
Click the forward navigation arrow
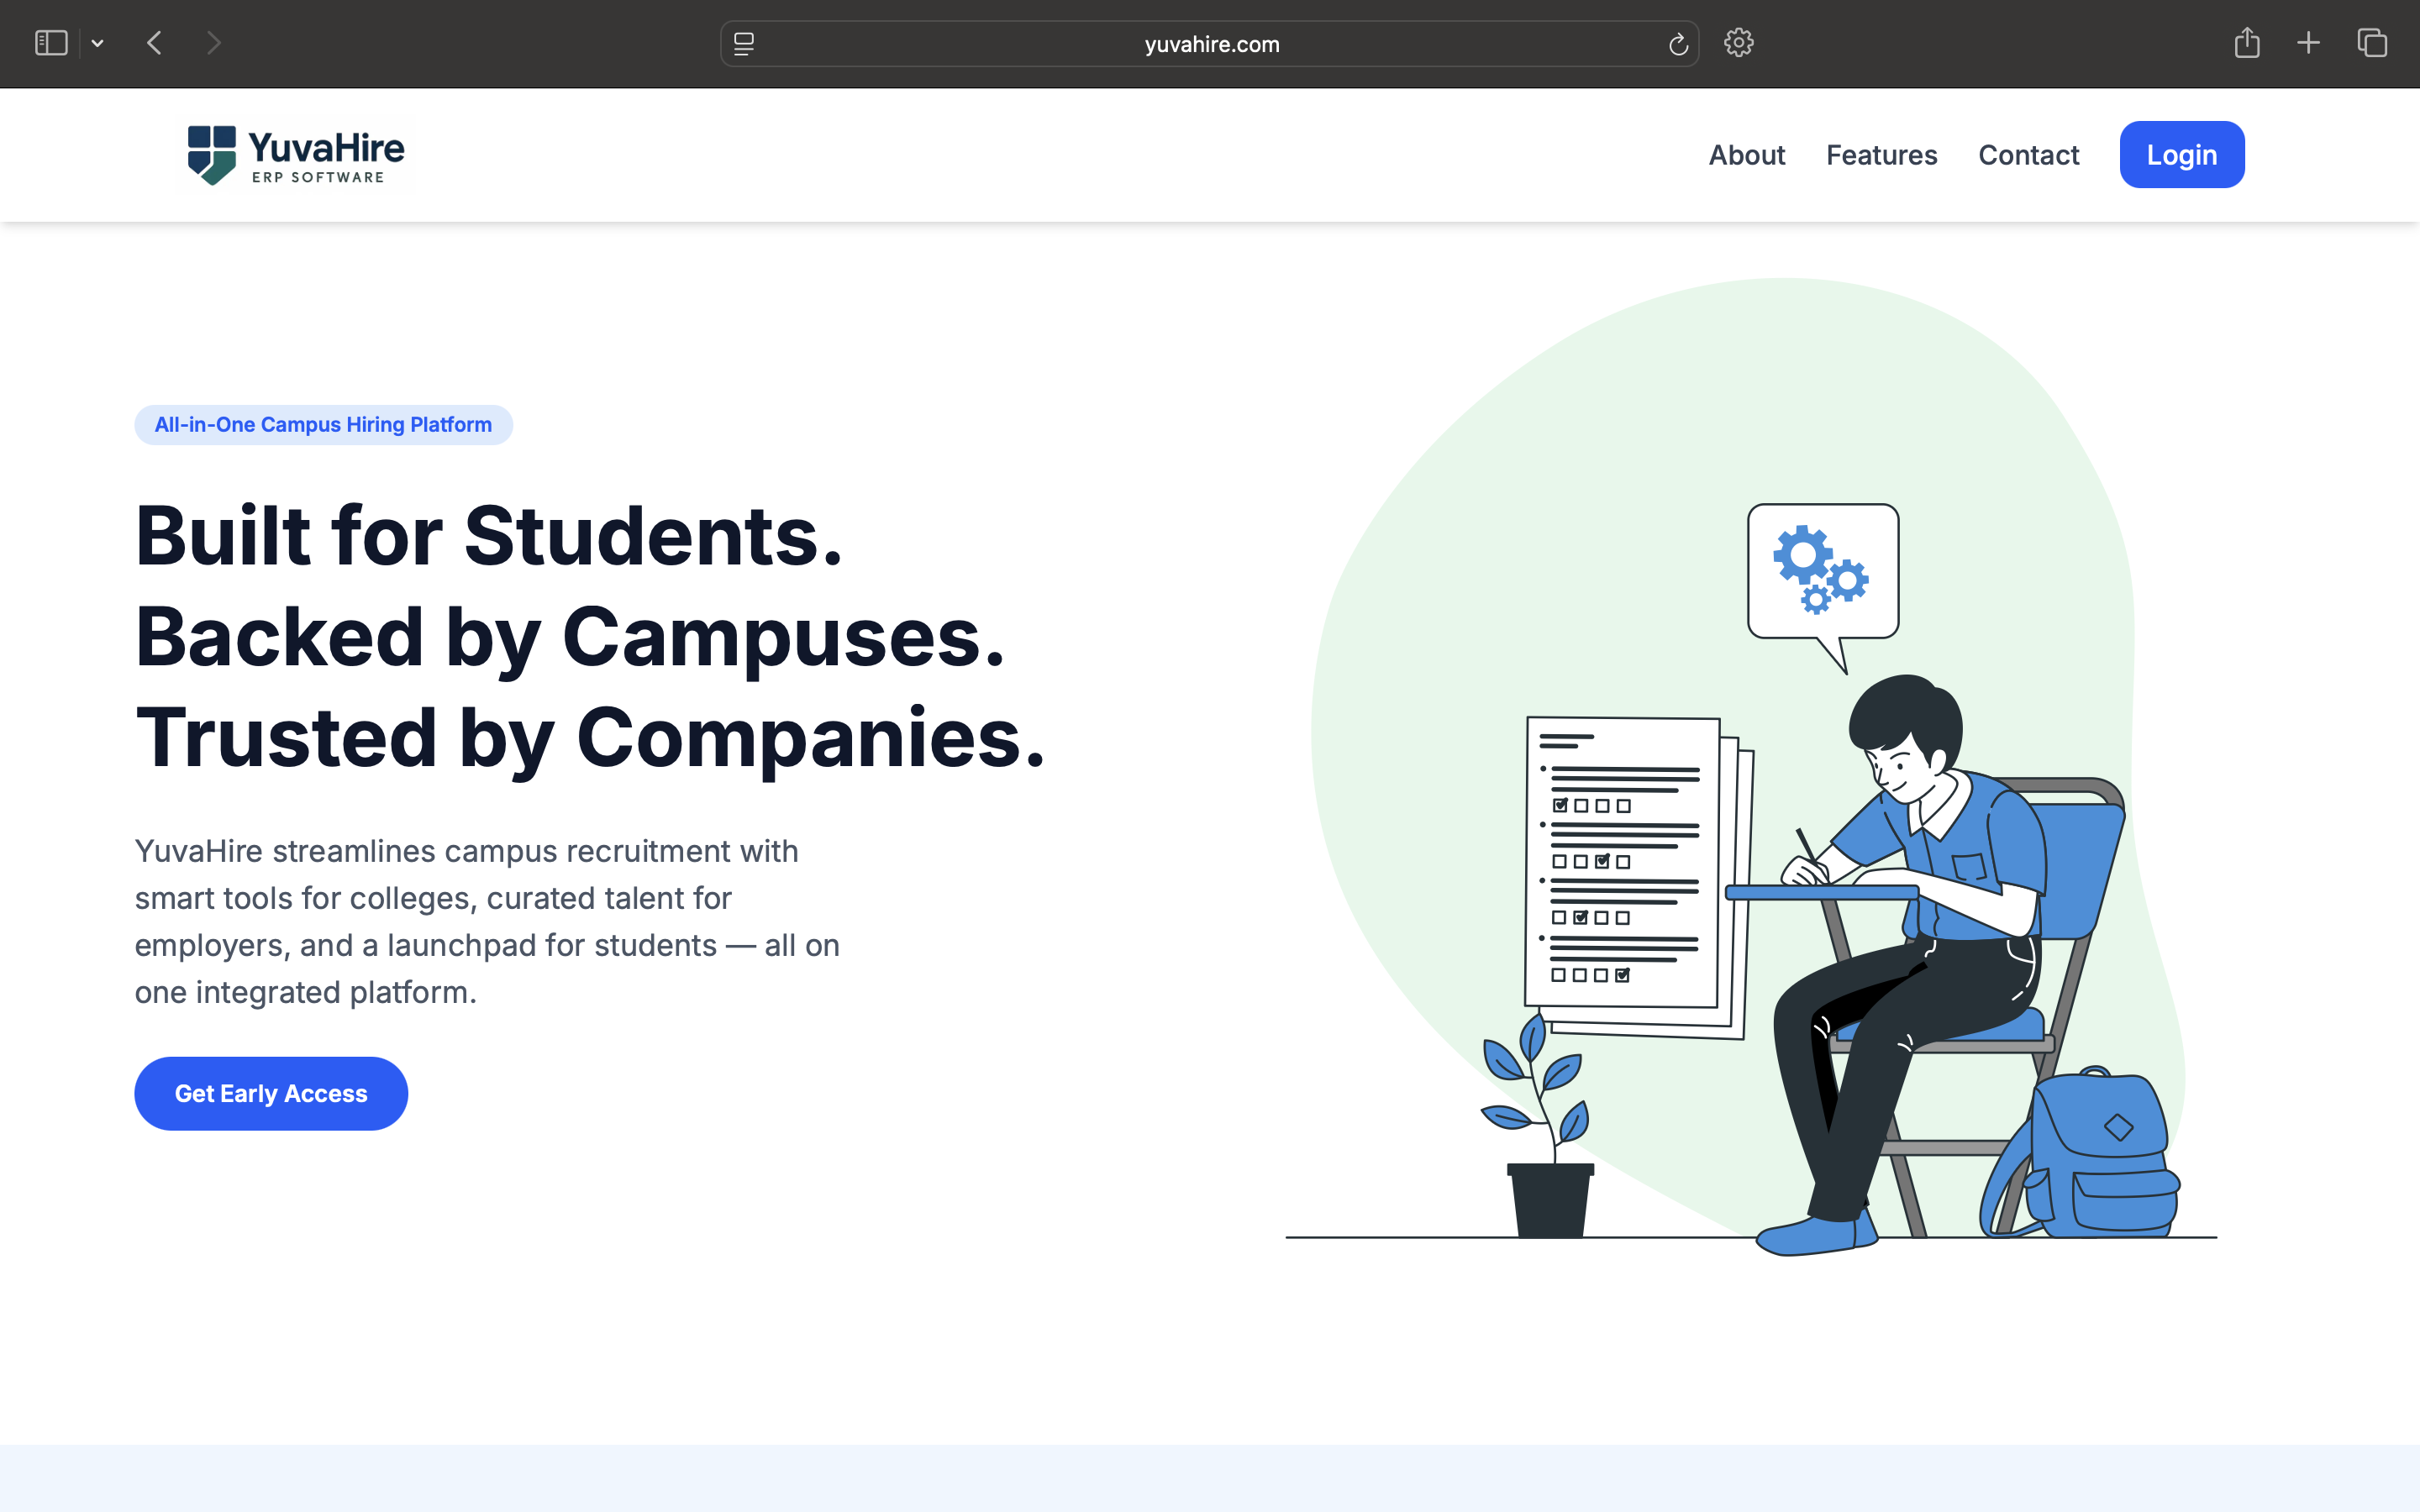(213, 43)
